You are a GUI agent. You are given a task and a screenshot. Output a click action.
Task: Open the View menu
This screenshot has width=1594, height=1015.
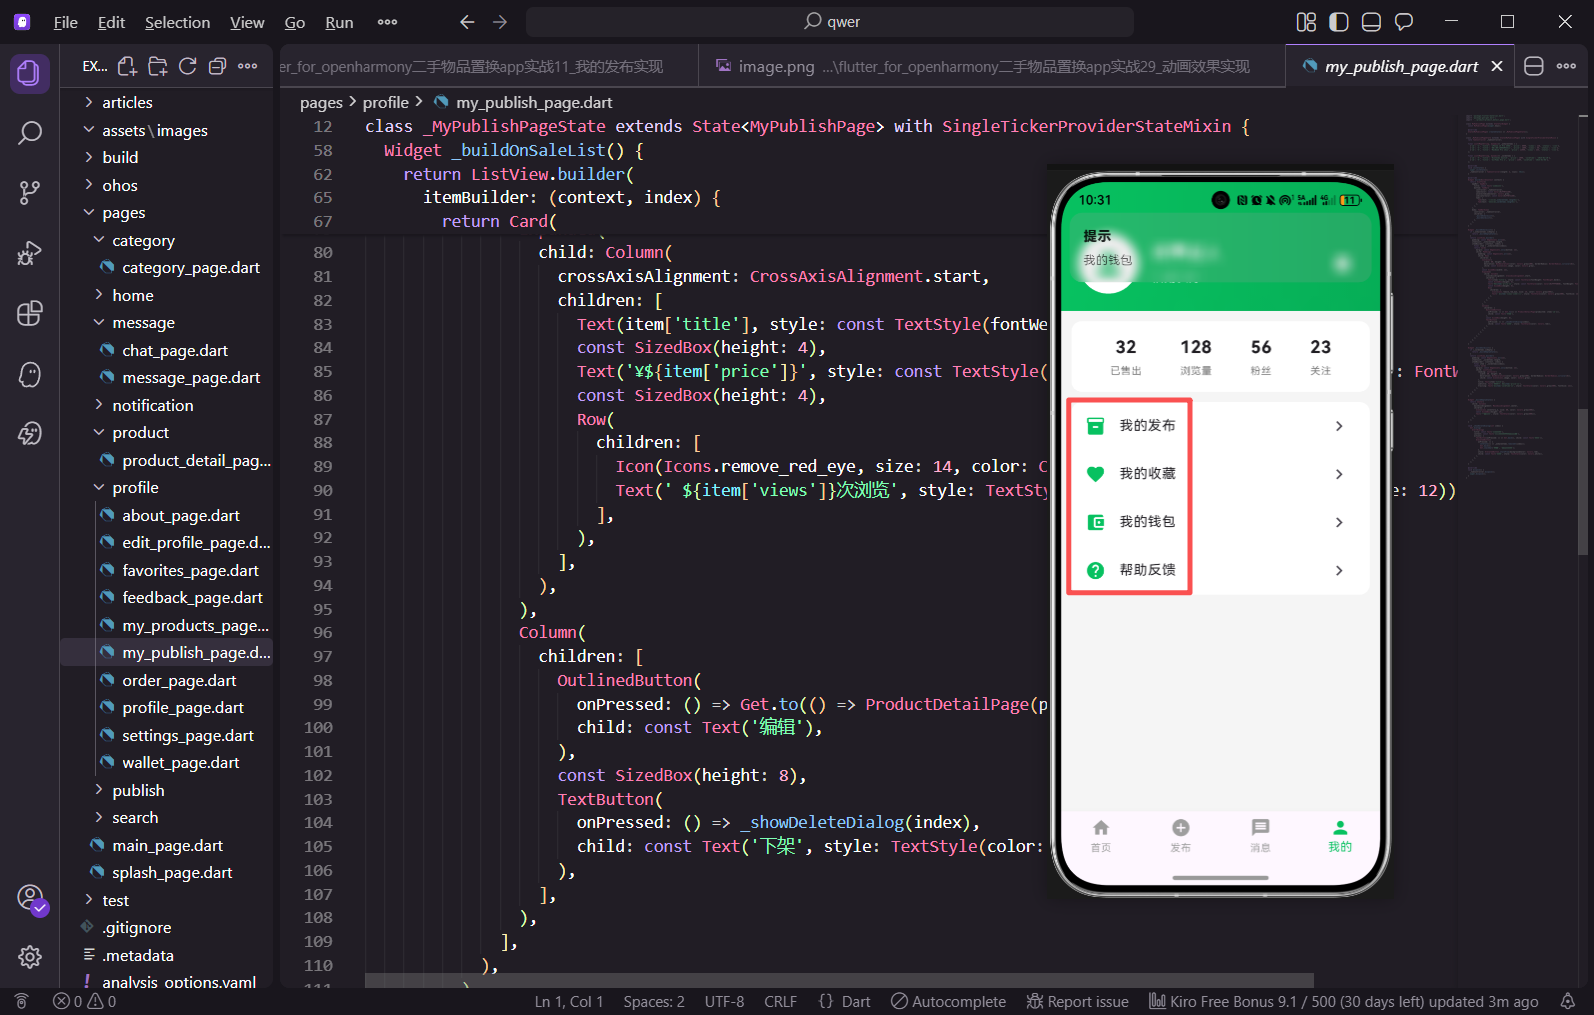click(247, 22)
